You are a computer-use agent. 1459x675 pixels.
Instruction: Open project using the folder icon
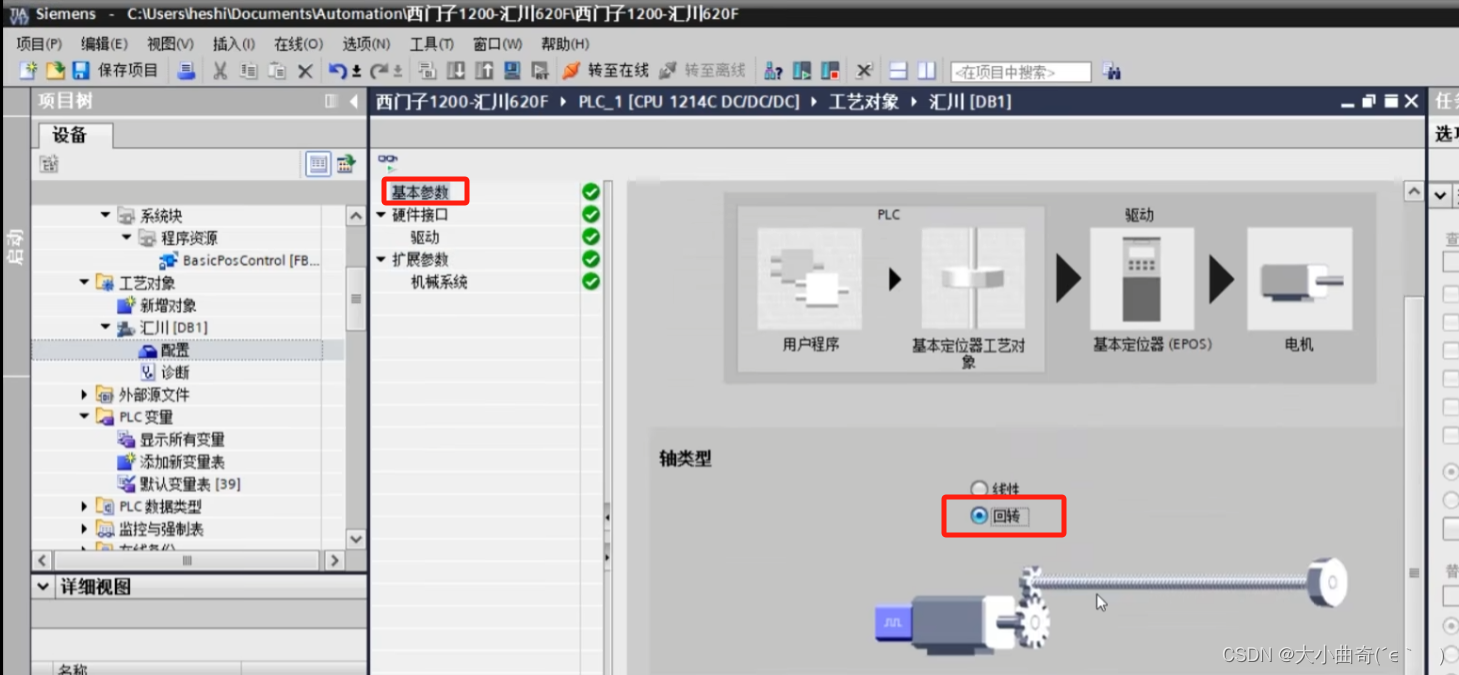click(x=55, y=71)
